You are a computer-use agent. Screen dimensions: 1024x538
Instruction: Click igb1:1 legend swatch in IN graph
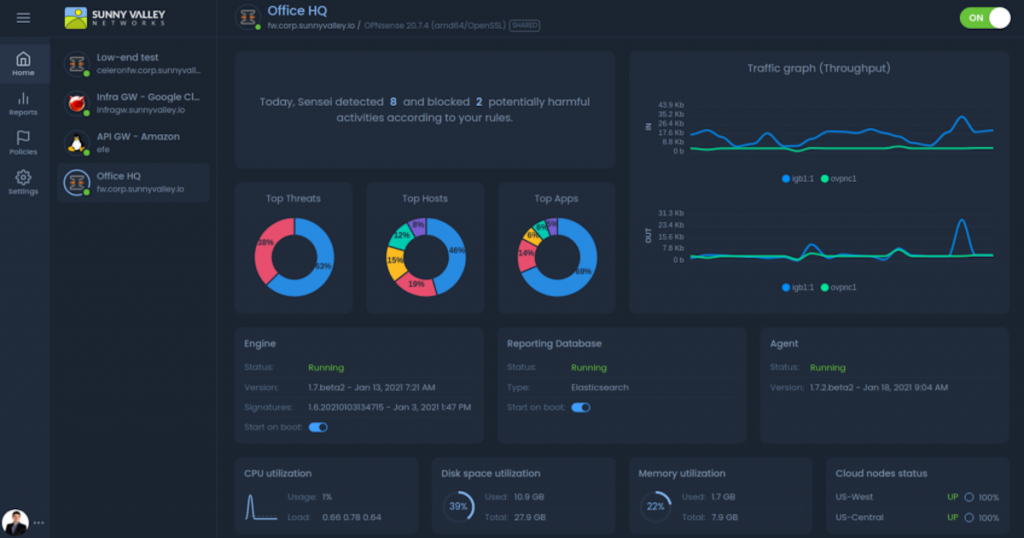click(x=786, y=178)
